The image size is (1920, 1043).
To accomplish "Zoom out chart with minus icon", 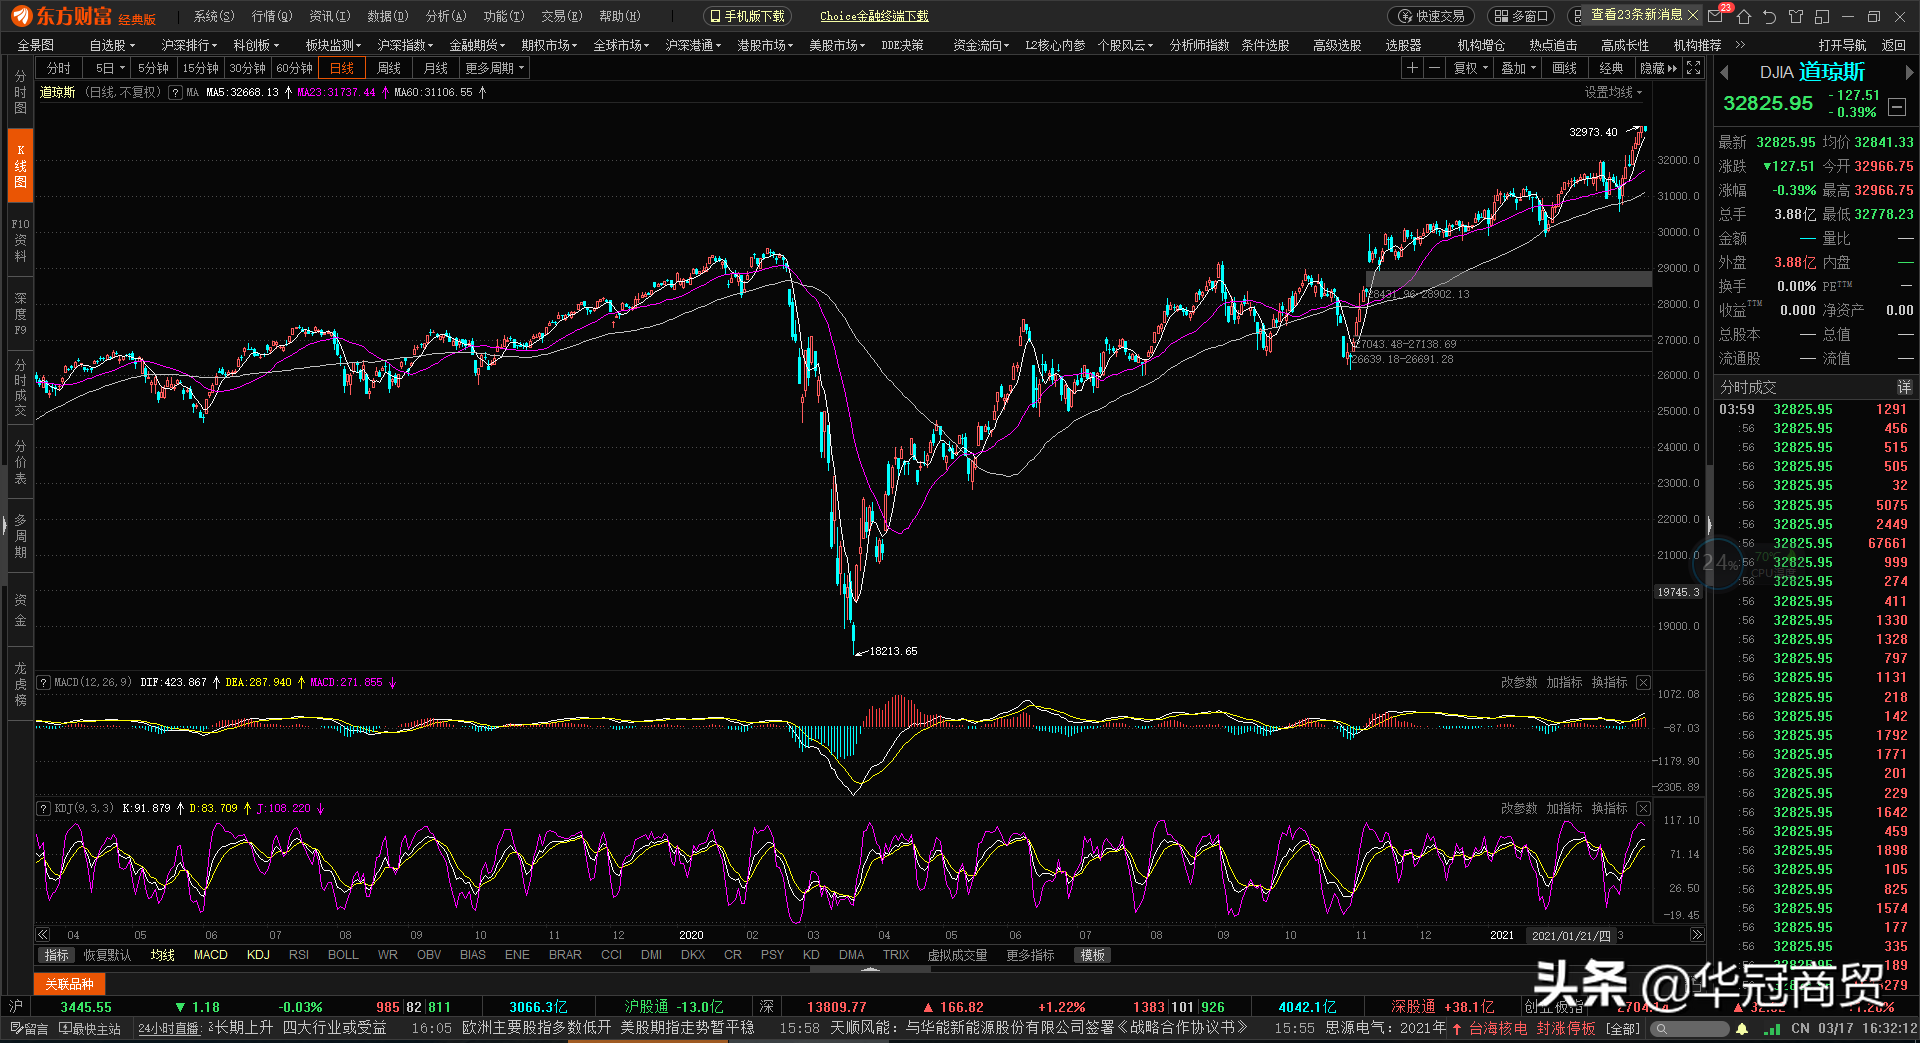I will tap(1434, 68).
